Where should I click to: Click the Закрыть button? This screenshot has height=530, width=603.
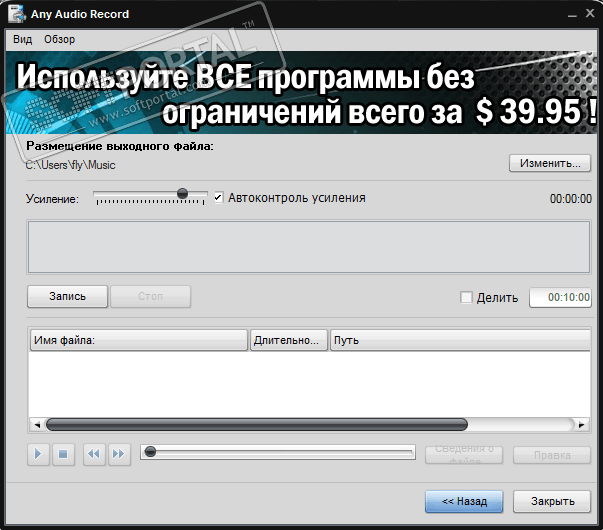pyautogui.click(x=552, y=501)
